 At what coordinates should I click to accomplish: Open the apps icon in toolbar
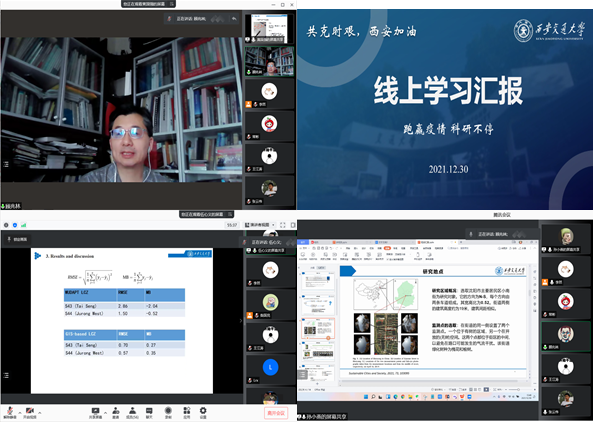186,412
